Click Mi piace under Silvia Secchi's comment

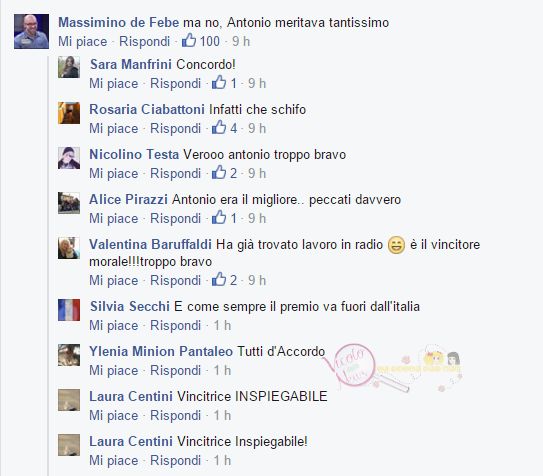pyautogui.click(x=114, y=325)
